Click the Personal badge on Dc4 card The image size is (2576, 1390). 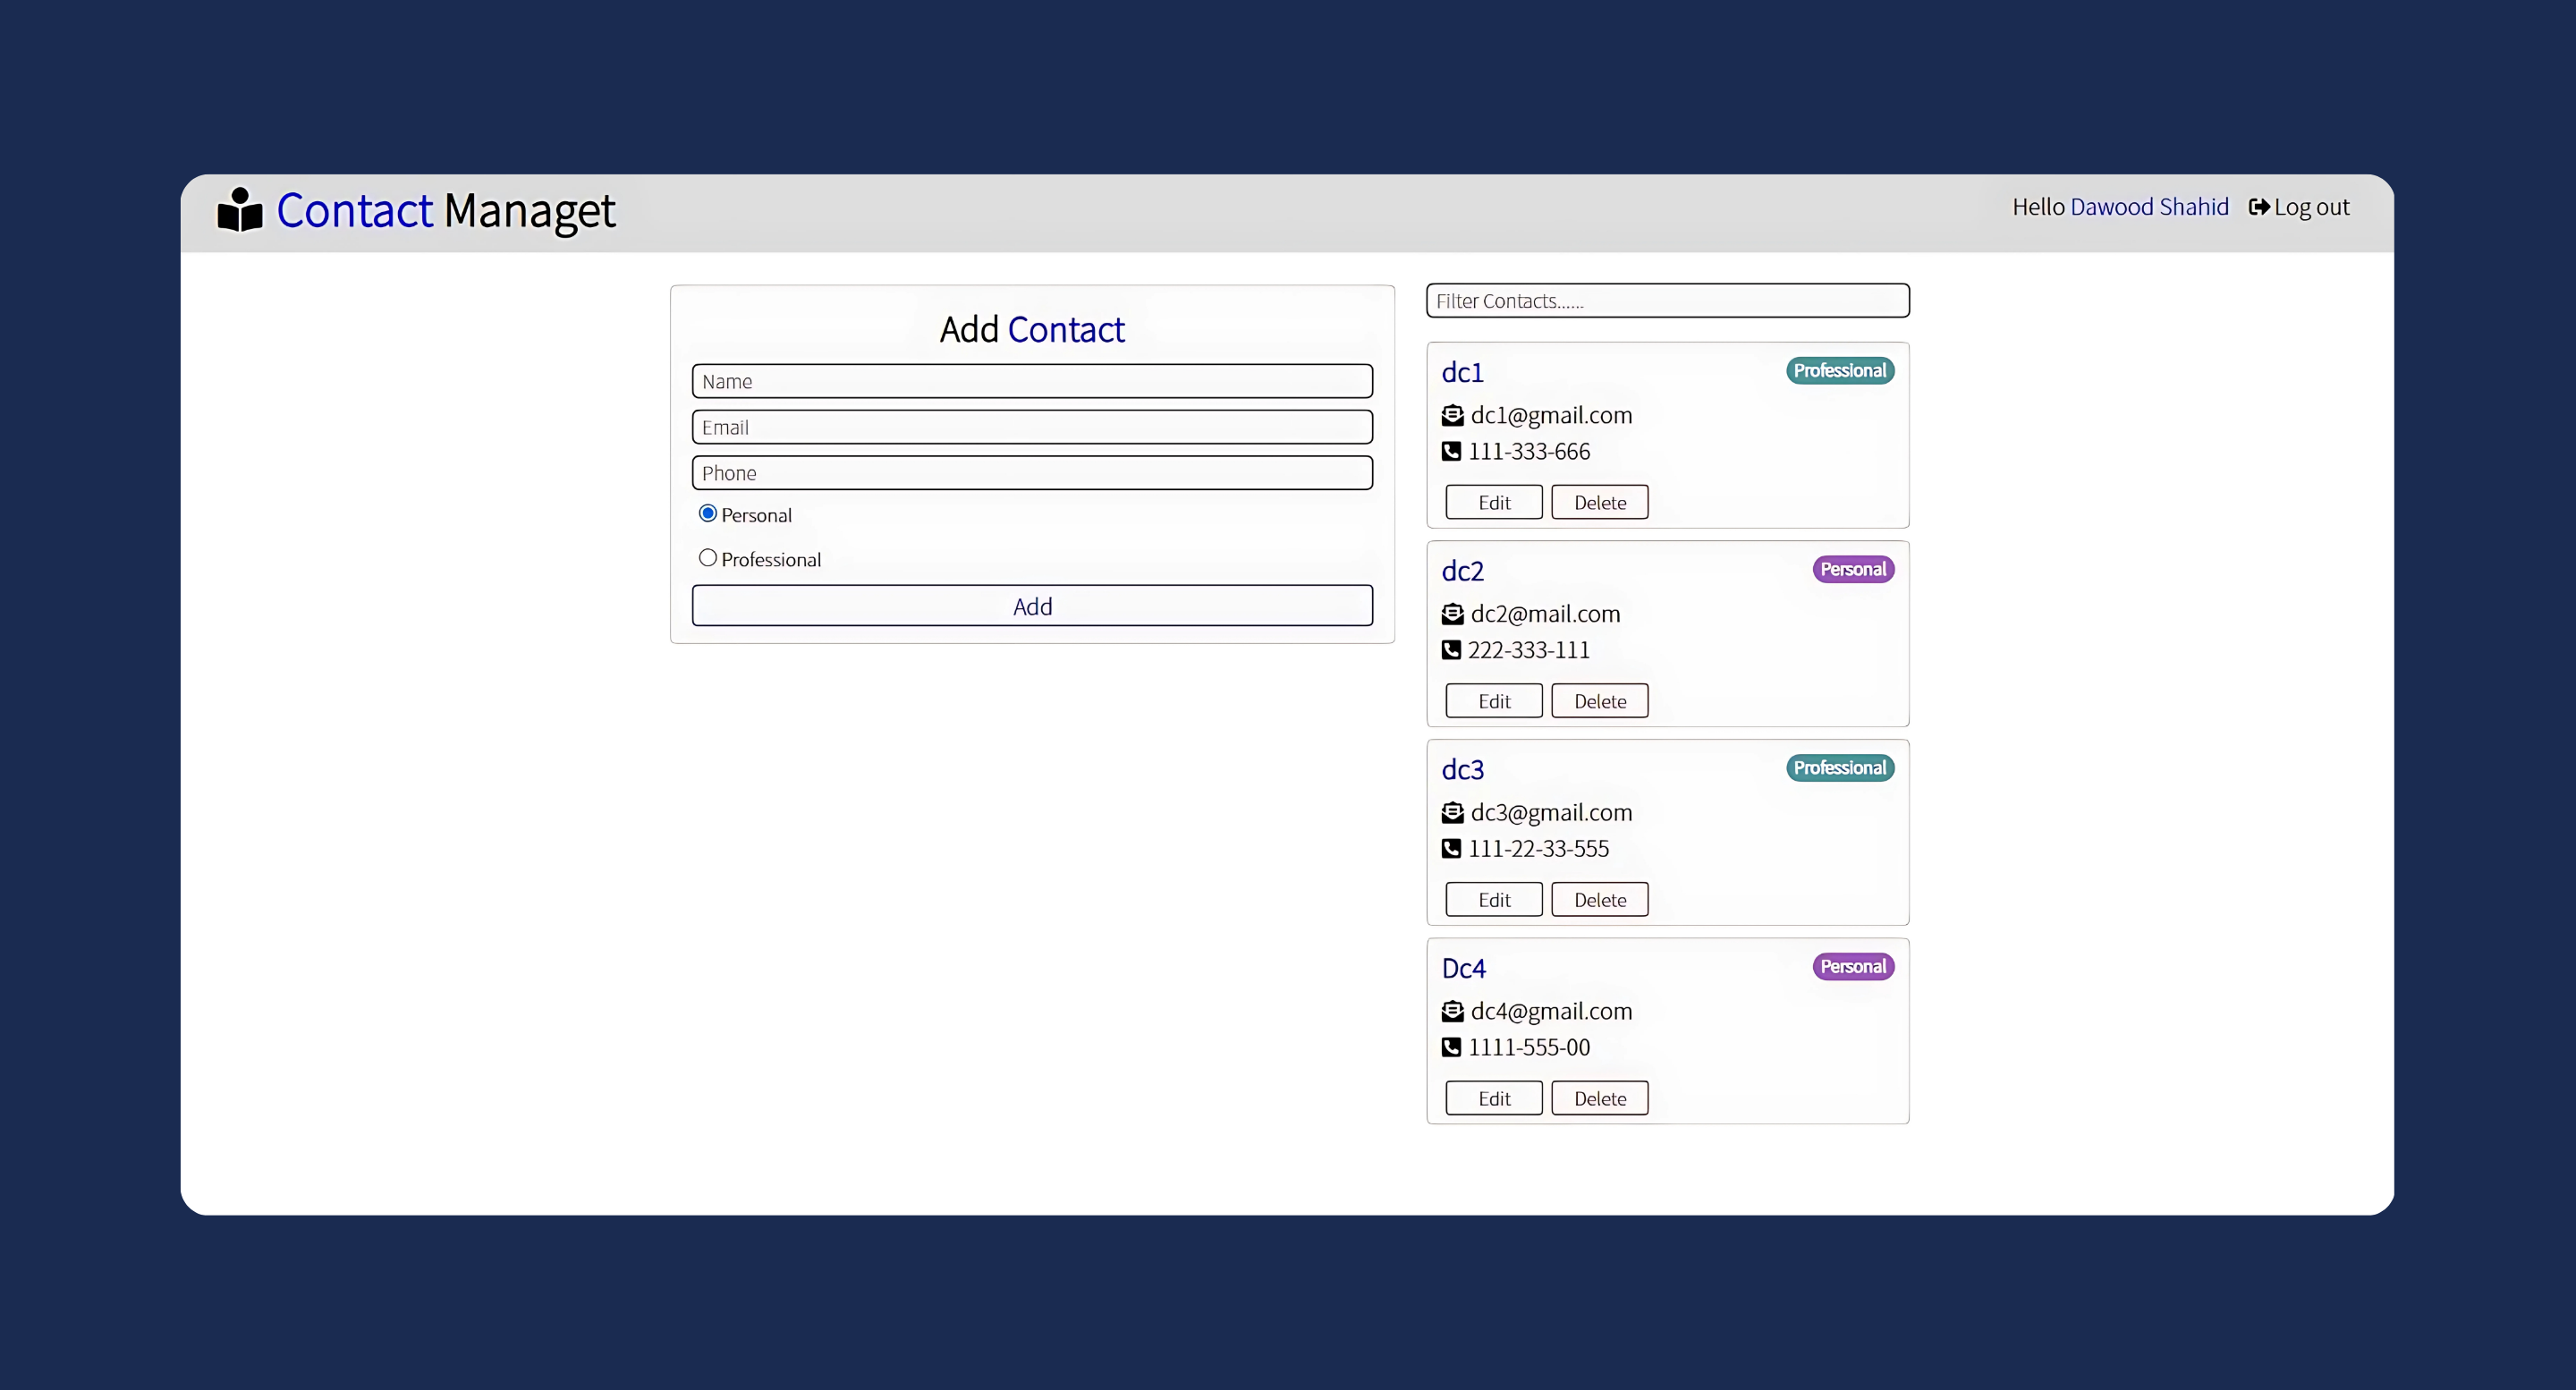click(1853, 967)
